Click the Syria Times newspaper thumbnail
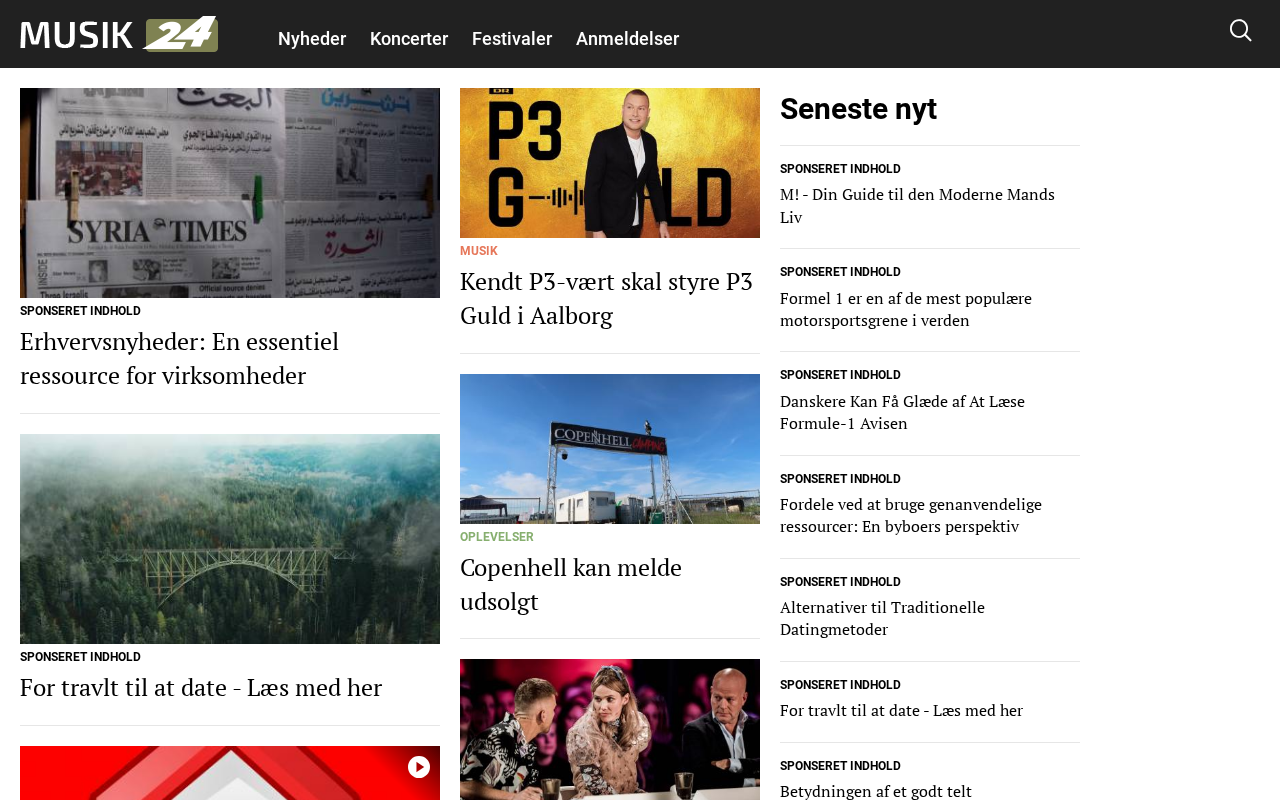 [230, 193]
